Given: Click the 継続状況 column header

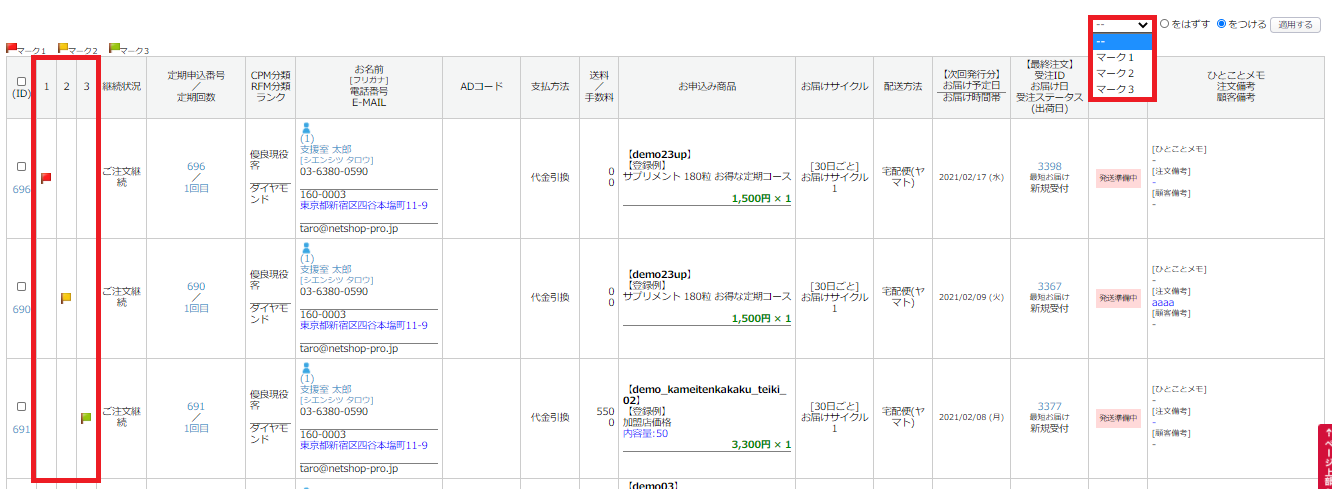Looking at the screenshot, I should (122, 87).
